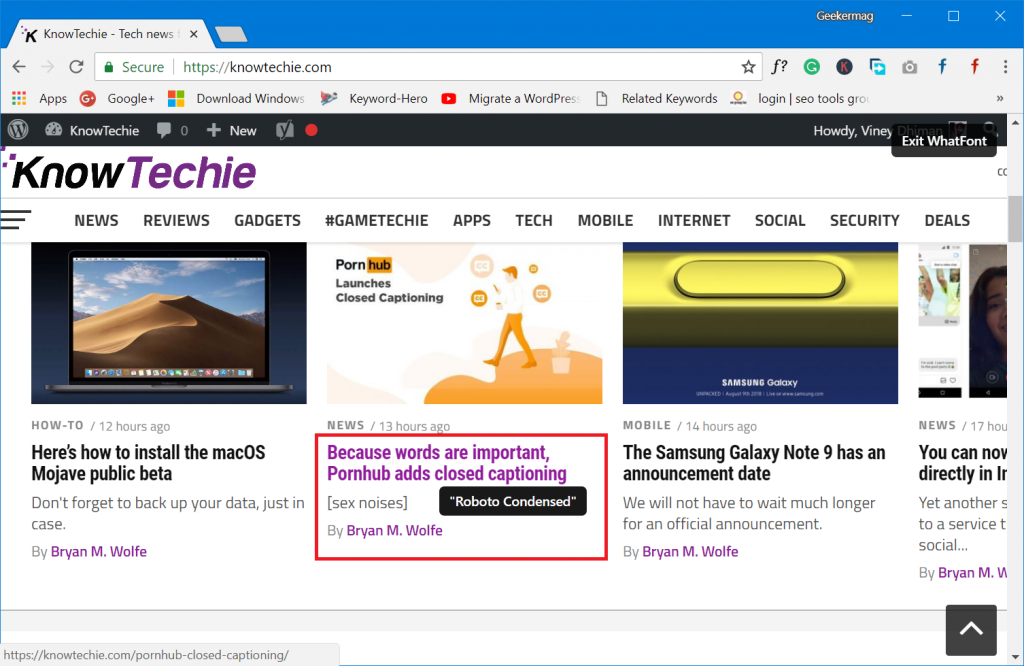This screenshot has height=666, width=1024.
Task: Close the KnowTechie browser tab
Action: click(193, 34)
